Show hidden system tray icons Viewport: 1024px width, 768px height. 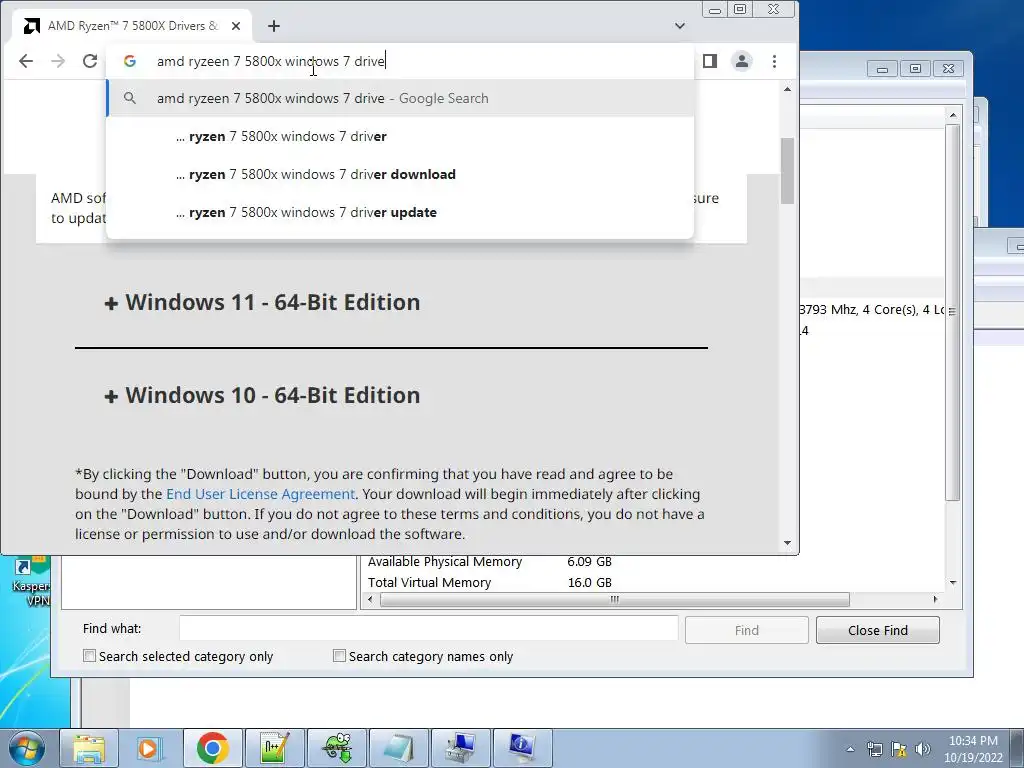coord(850,749)
